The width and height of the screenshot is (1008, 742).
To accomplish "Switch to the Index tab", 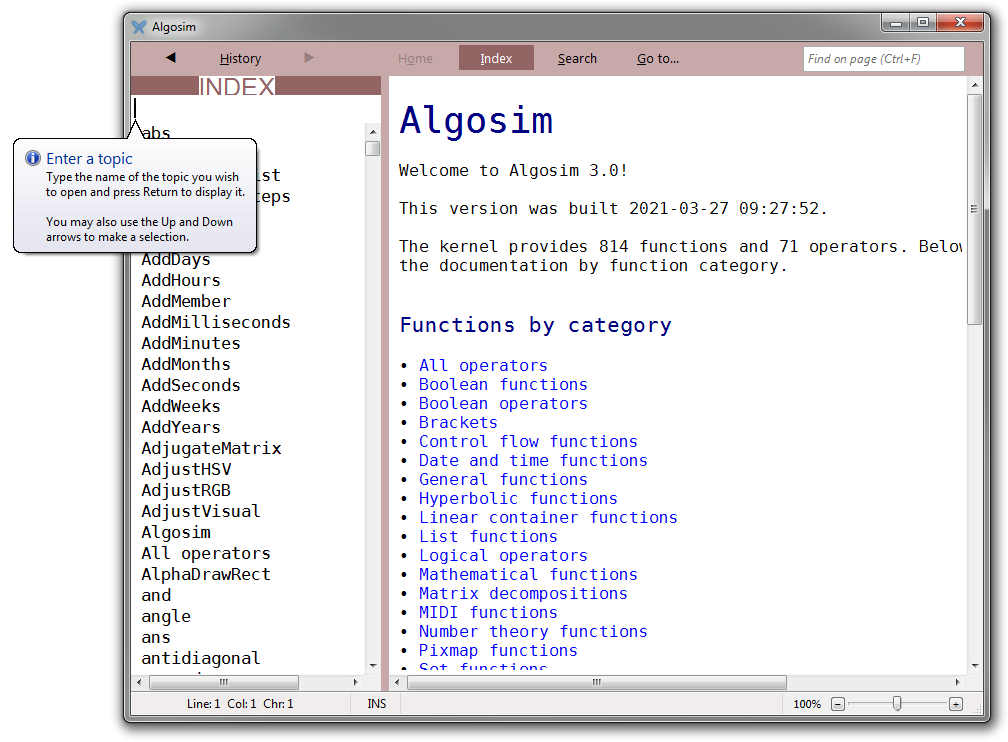I will coord(496,59).
